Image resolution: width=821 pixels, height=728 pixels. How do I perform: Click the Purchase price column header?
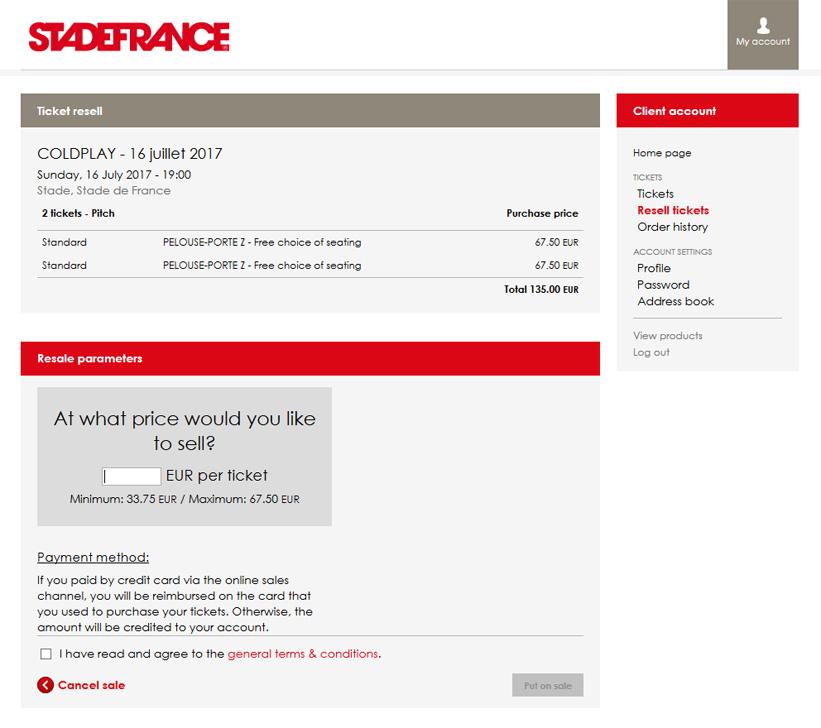(x=542, y=213)
